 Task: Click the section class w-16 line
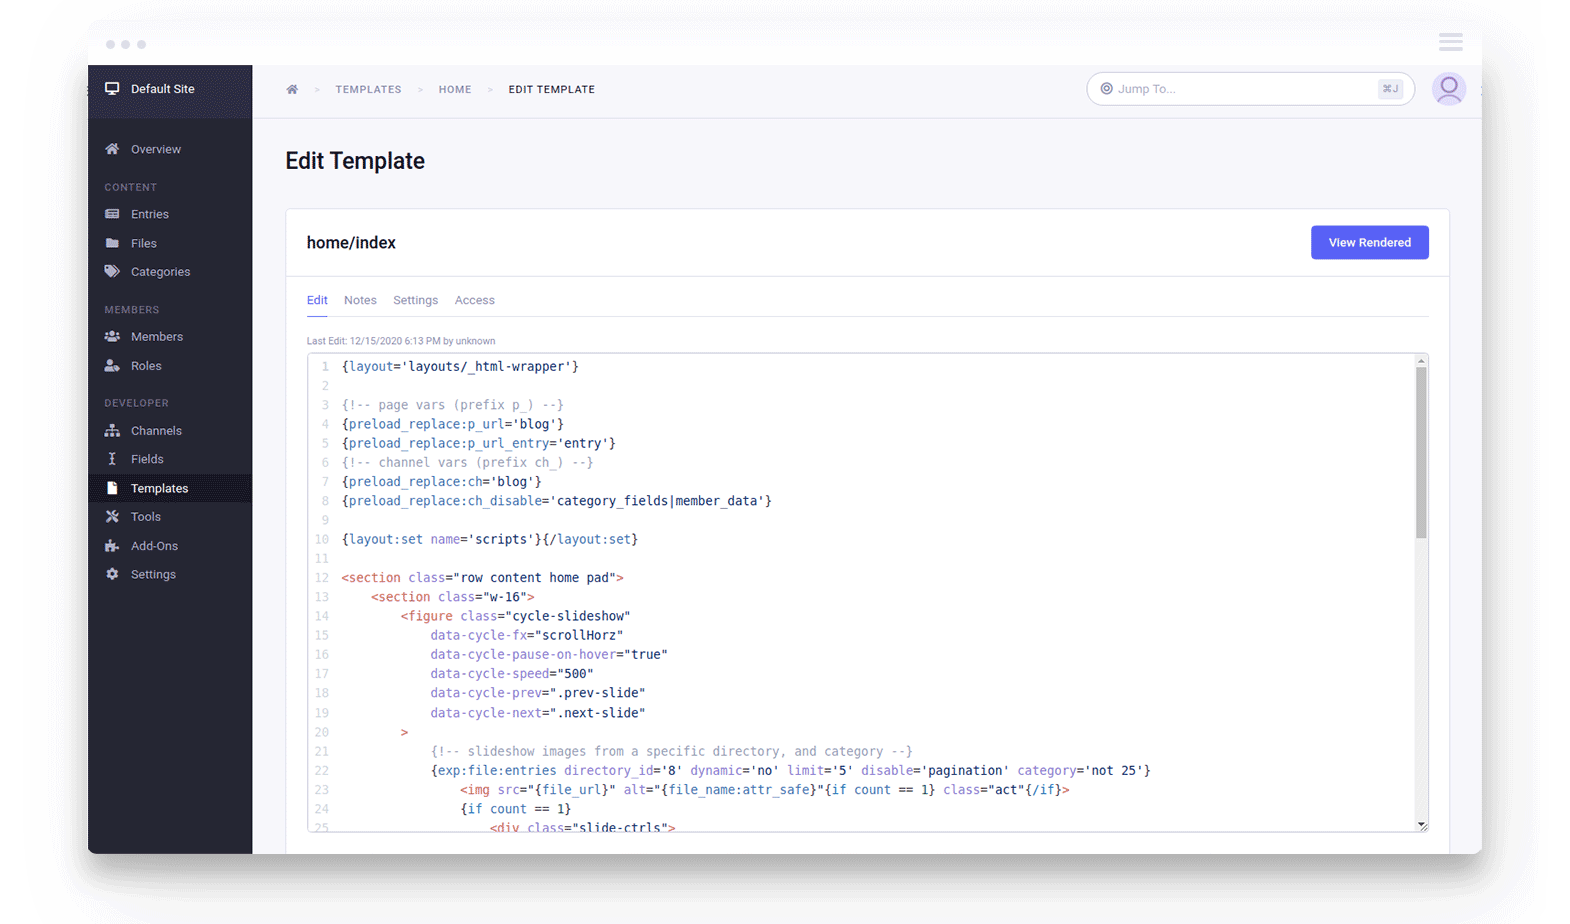(453, 597)
